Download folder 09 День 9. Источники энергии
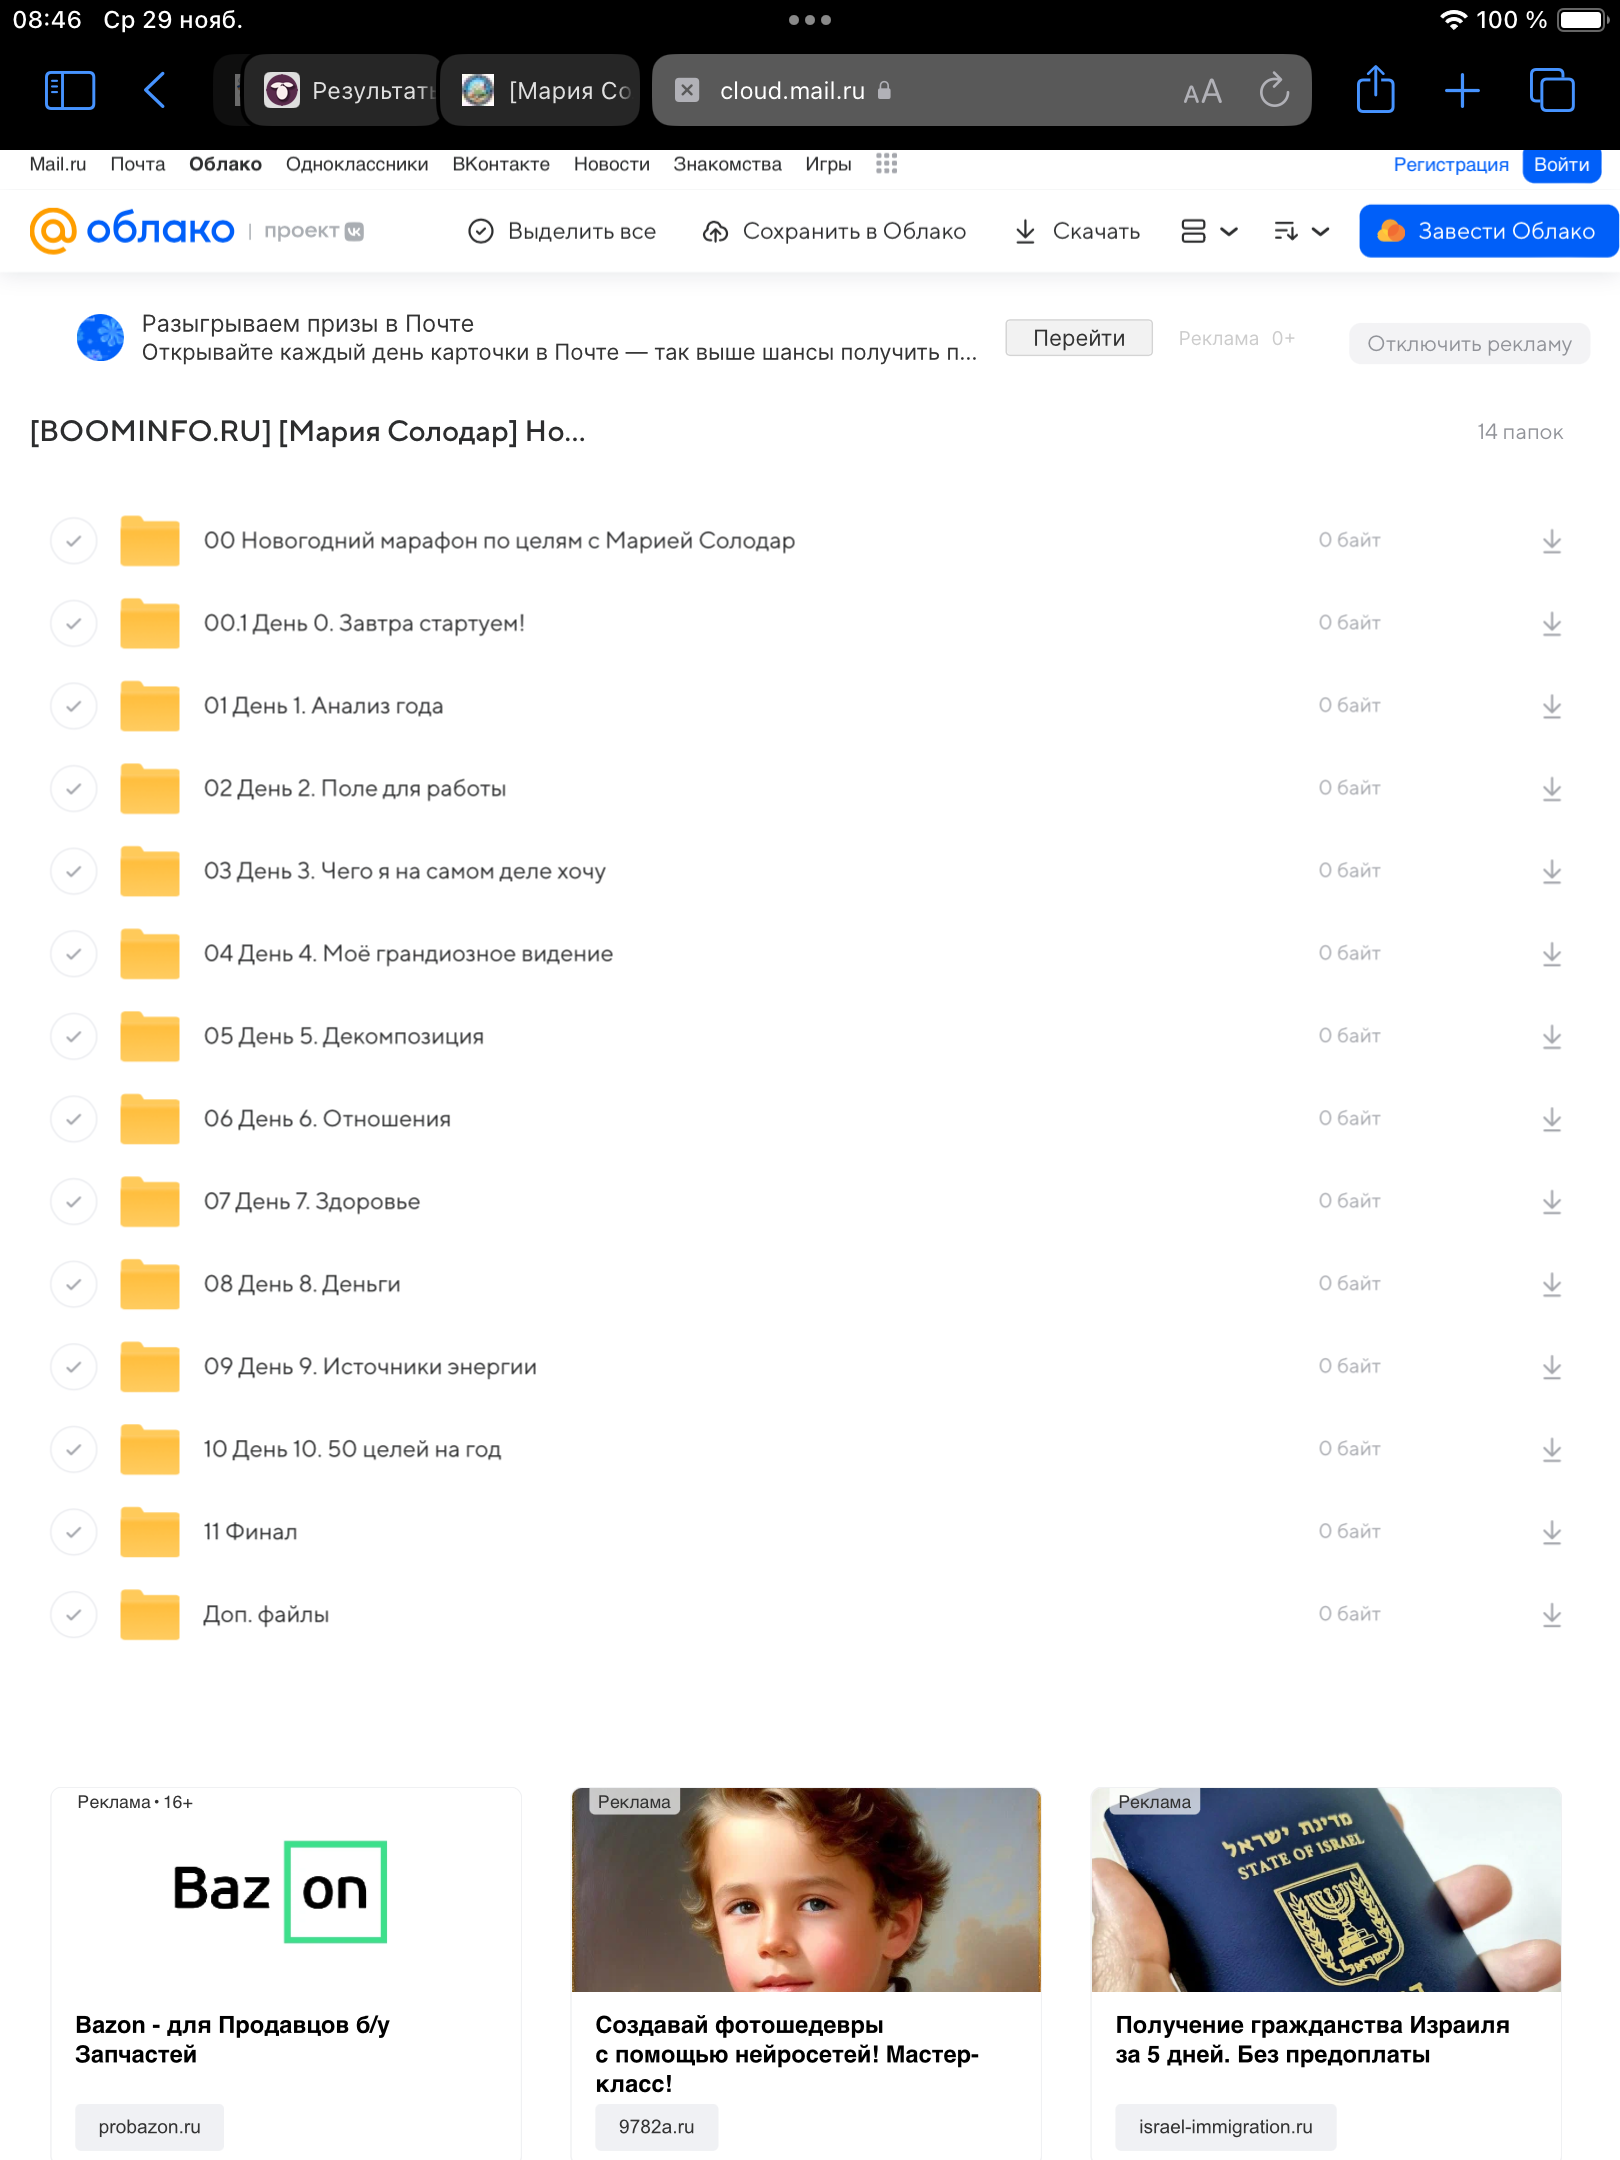The width and height of the screenshot is (1620, 2160). tap(1551, 1367)
